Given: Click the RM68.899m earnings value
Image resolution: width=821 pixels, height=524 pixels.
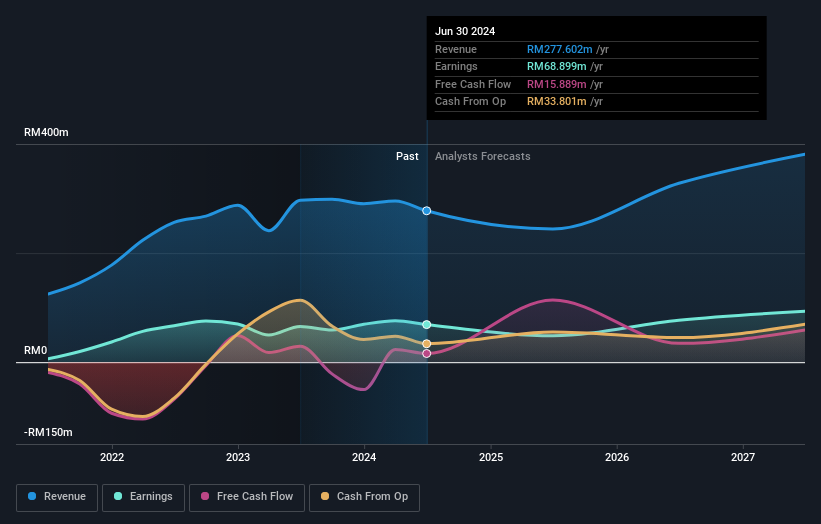Looking at the screenshot, I should point(557,66).
